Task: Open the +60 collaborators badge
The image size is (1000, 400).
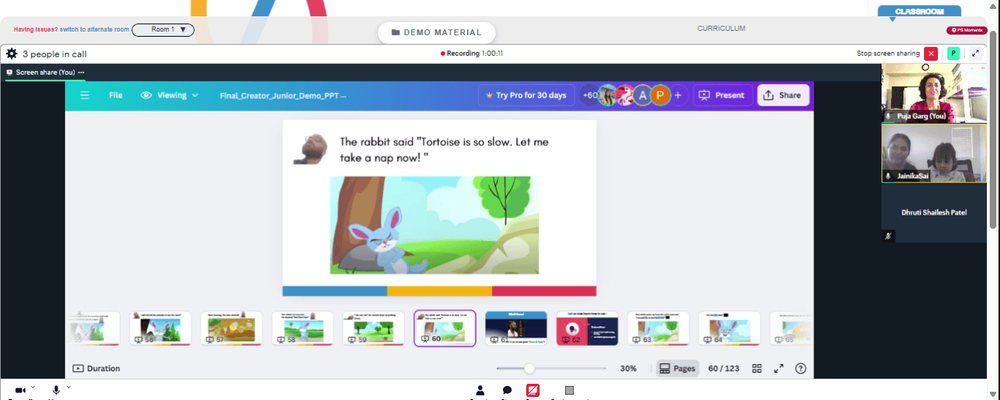Action: pyautogui.click(x=589, y=96)
